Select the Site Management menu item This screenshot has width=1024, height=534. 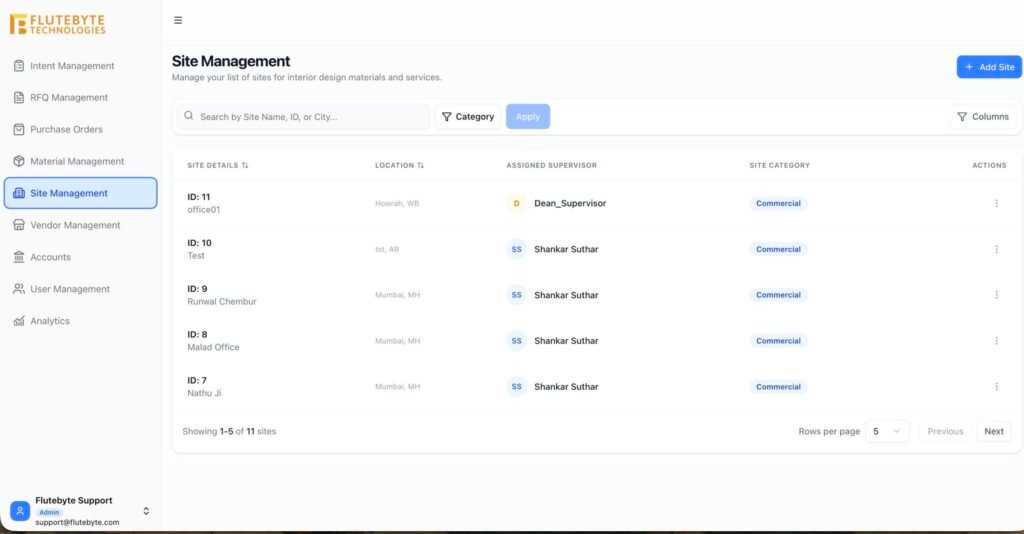point(80,193)
